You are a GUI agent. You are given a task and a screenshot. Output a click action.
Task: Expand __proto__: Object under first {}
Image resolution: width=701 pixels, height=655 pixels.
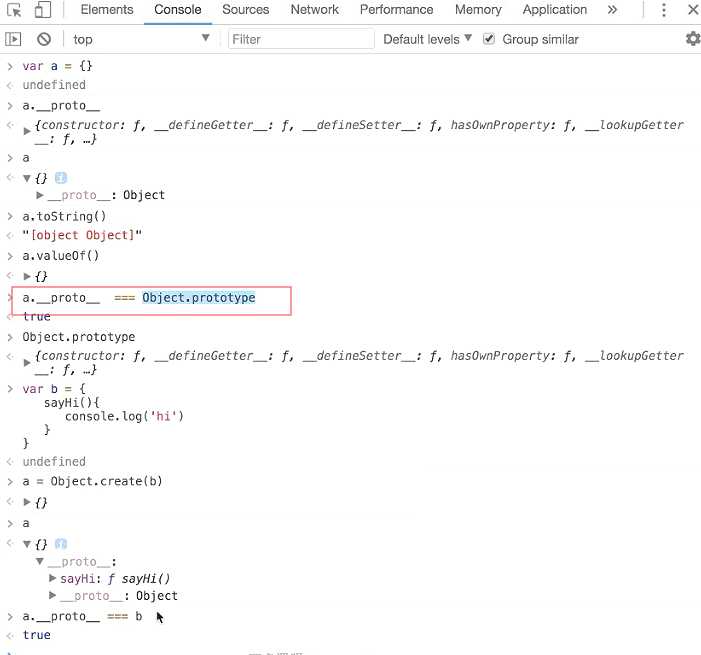coord(40,195)
